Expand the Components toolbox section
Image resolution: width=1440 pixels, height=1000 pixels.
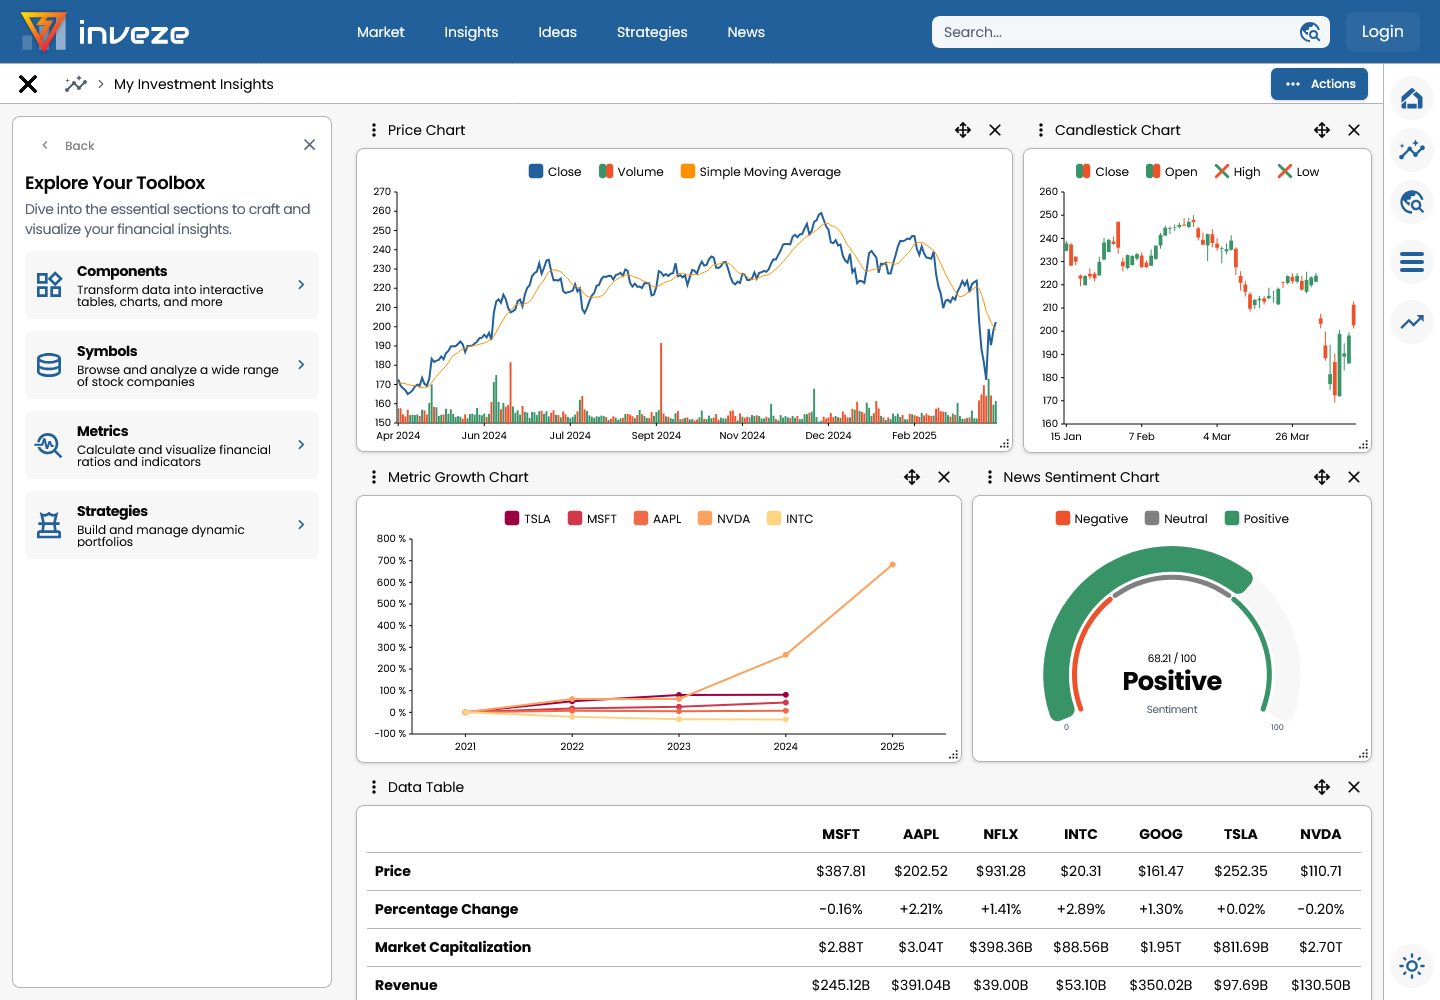point(172,285)
